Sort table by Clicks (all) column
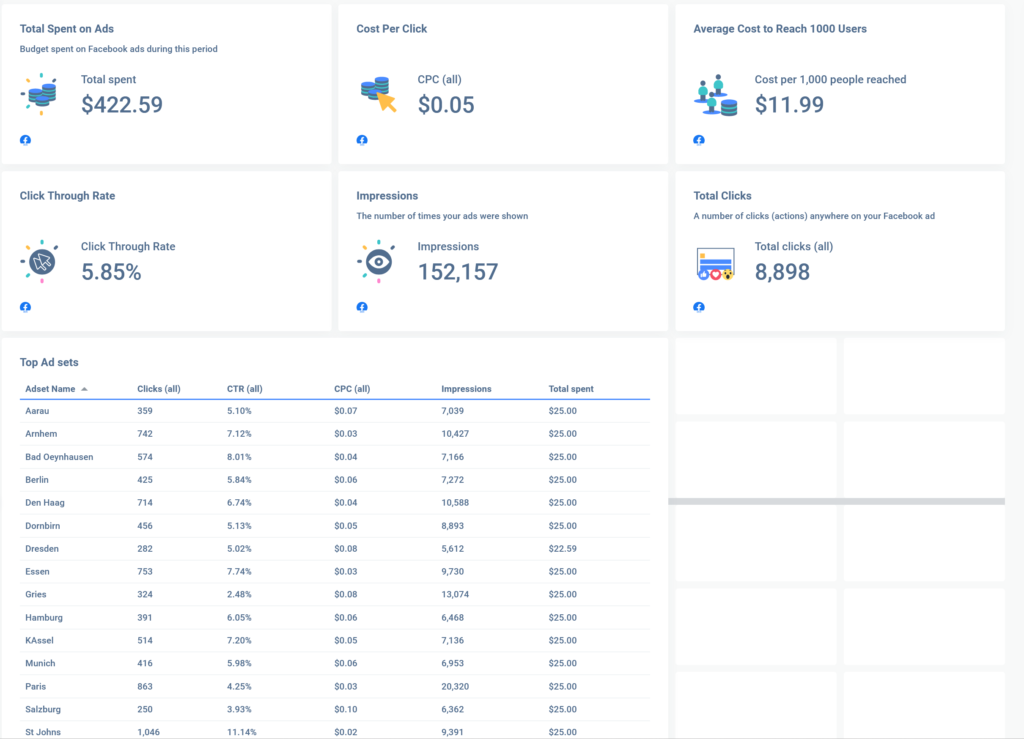Viewport: 1024px width, 739px height. [x=158, y=389]
